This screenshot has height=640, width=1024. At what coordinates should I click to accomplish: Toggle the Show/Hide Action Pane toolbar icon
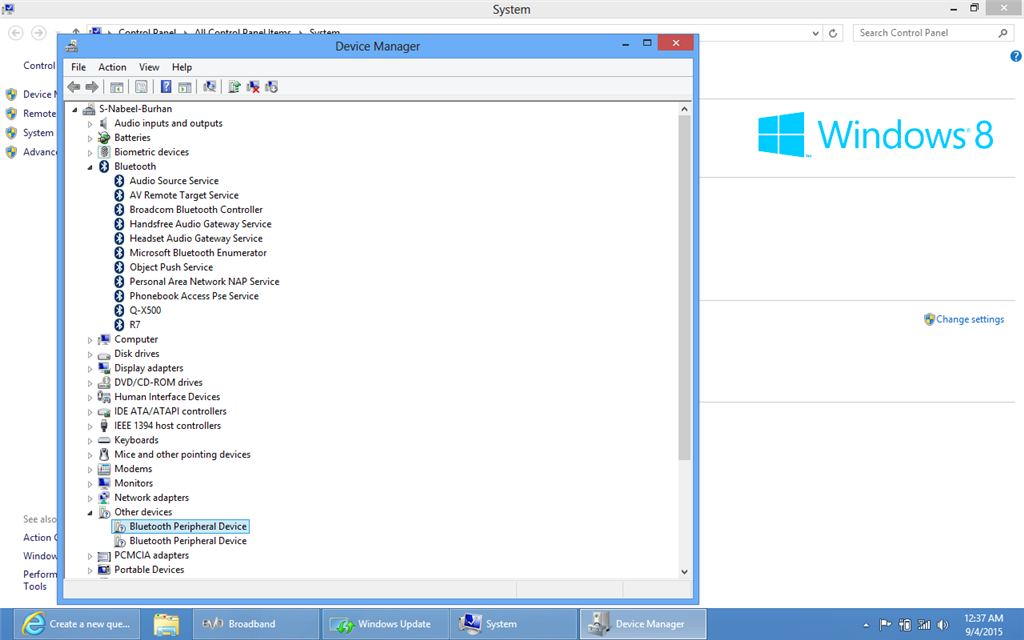click(185, 87)
